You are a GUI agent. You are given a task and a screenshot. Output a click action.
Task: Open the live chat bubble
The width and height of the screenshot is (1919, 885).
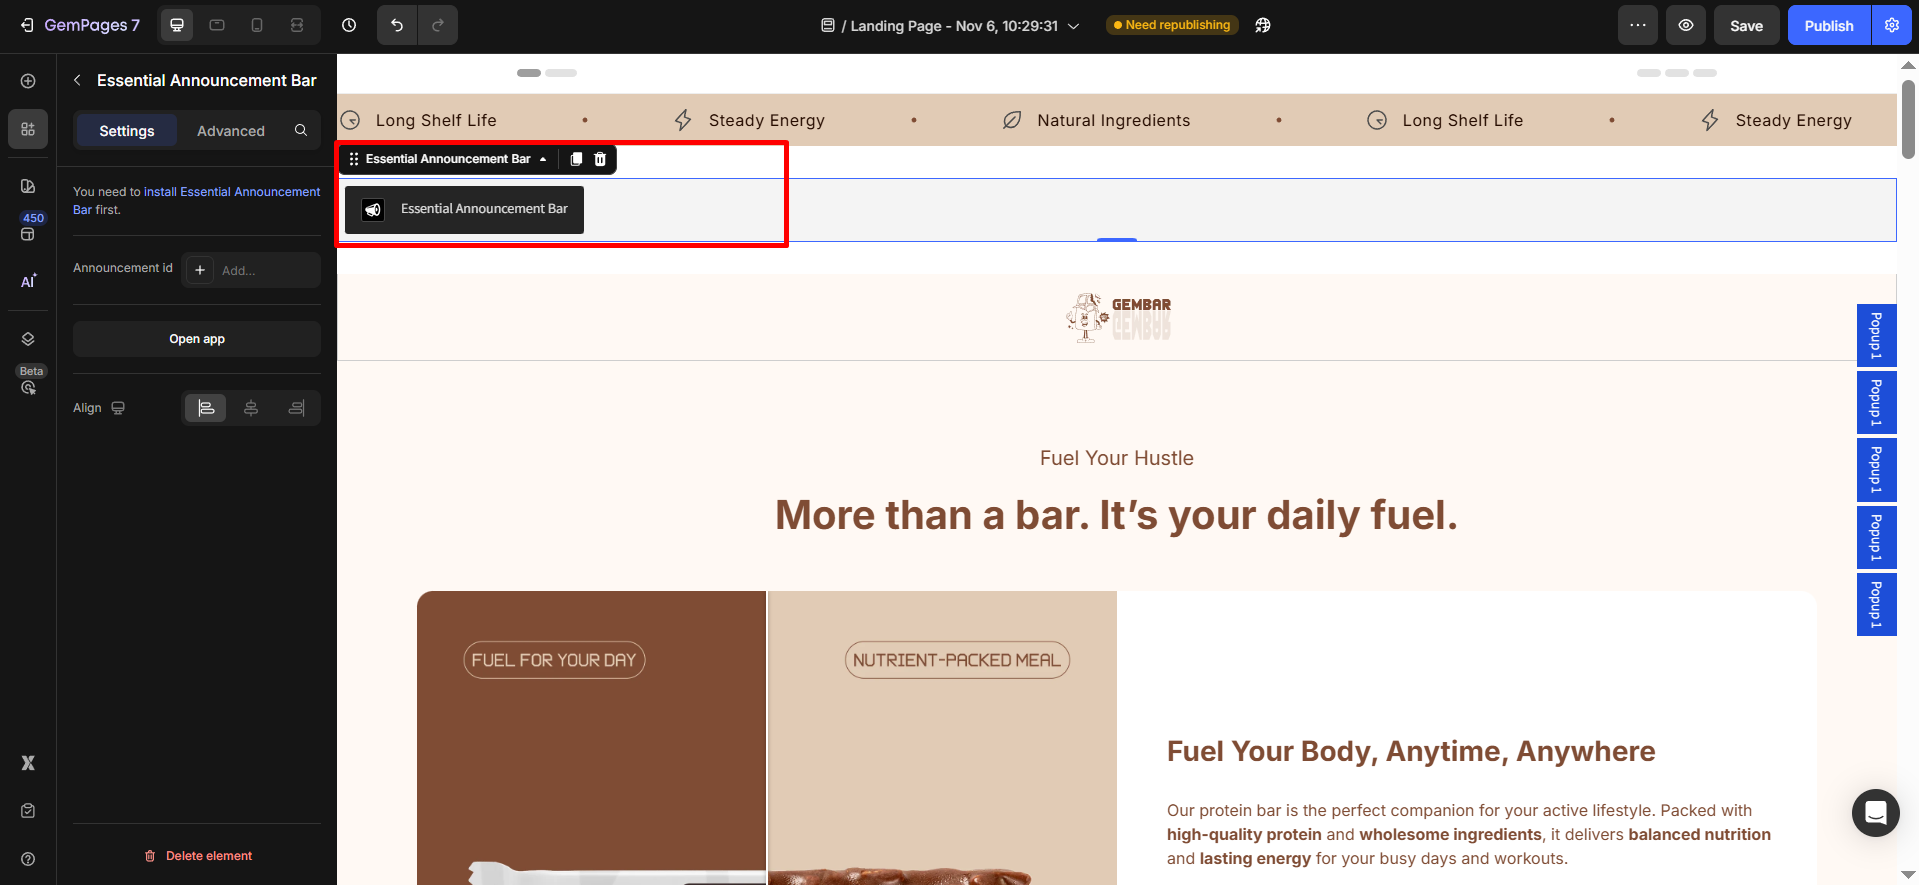(x=1875, y=812)
